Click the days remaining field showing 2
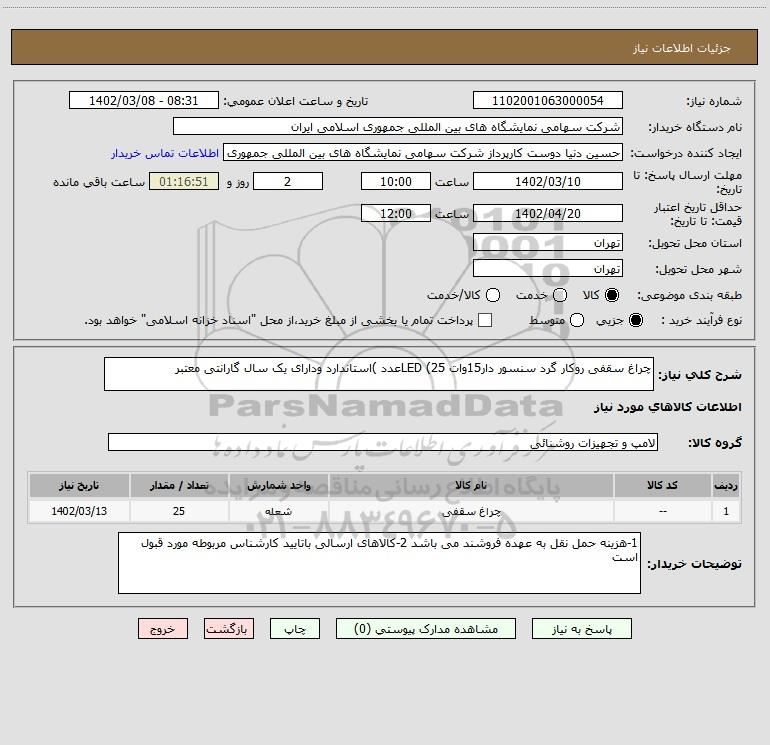 288,181
